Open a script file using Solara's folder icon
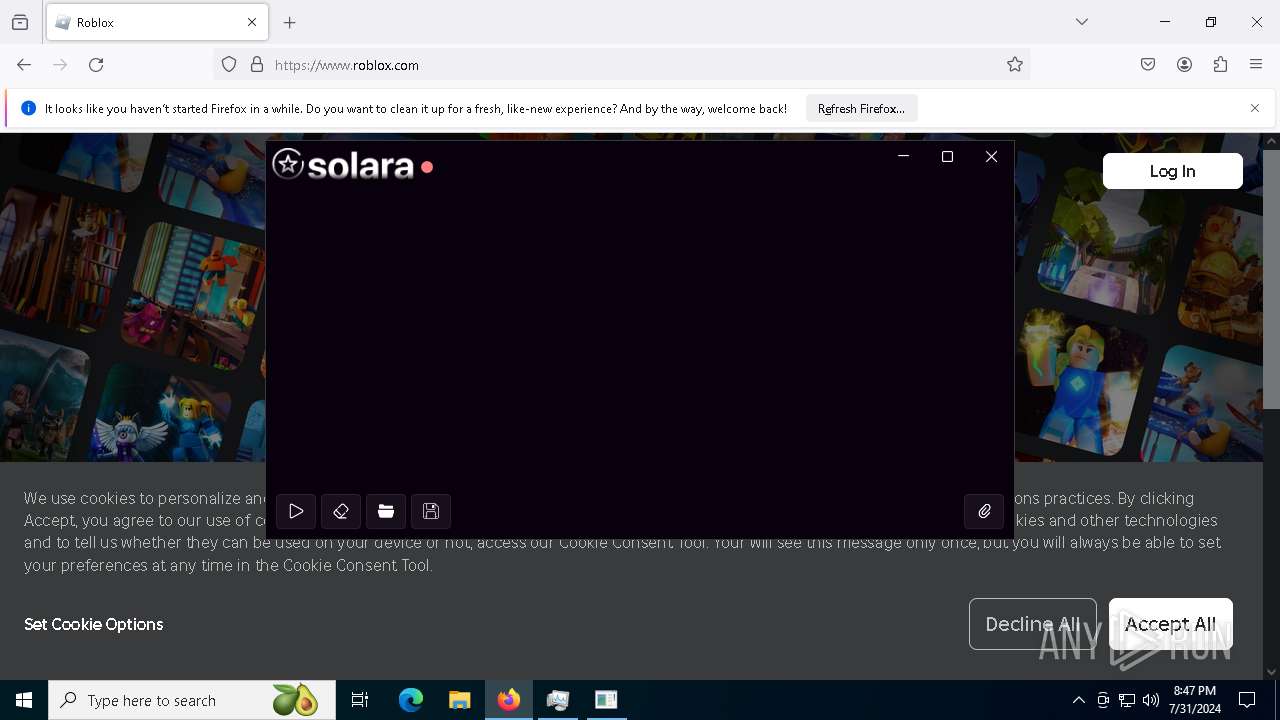Screen dimensions: 1280x720 tap(386, 511)
